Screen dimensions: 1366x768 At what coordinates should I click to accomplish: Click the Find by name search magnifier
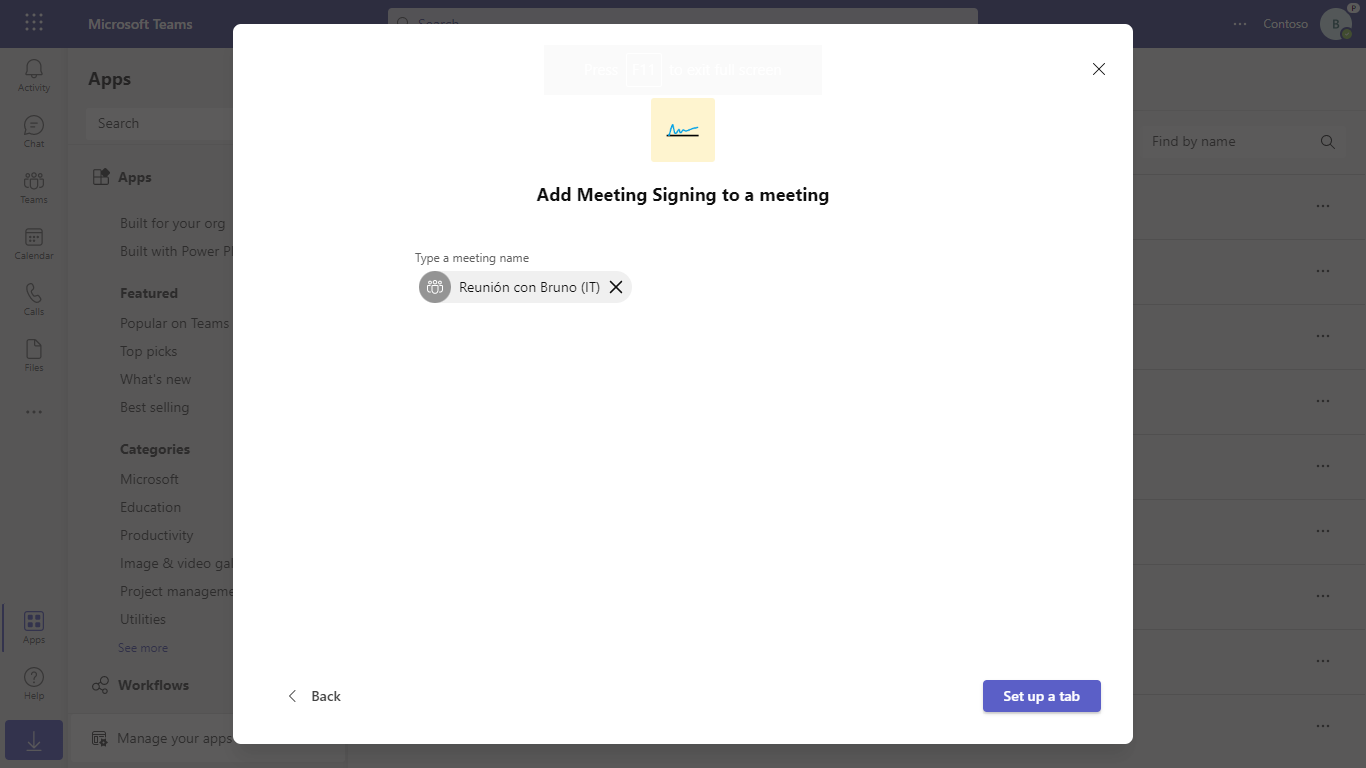(1327, 141)
